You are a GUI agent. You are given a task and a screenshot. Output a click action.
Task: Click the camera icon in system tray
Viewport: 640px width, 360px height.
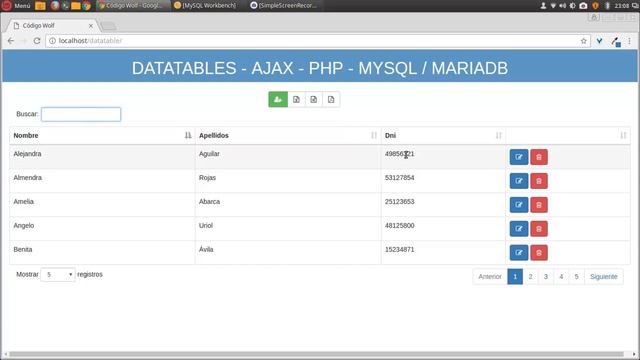pos(583,6)
